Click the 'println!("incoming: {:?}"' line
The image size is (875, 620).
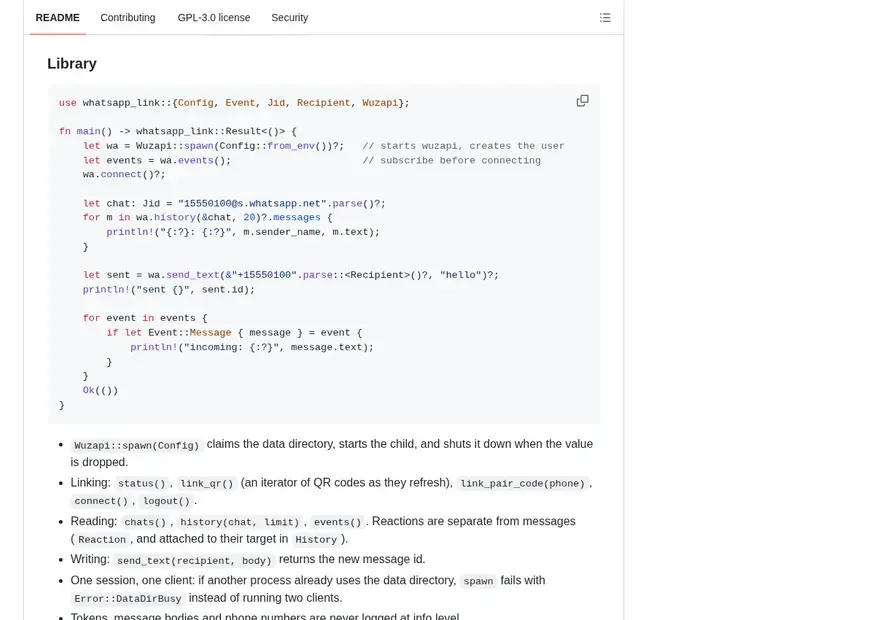252,347
